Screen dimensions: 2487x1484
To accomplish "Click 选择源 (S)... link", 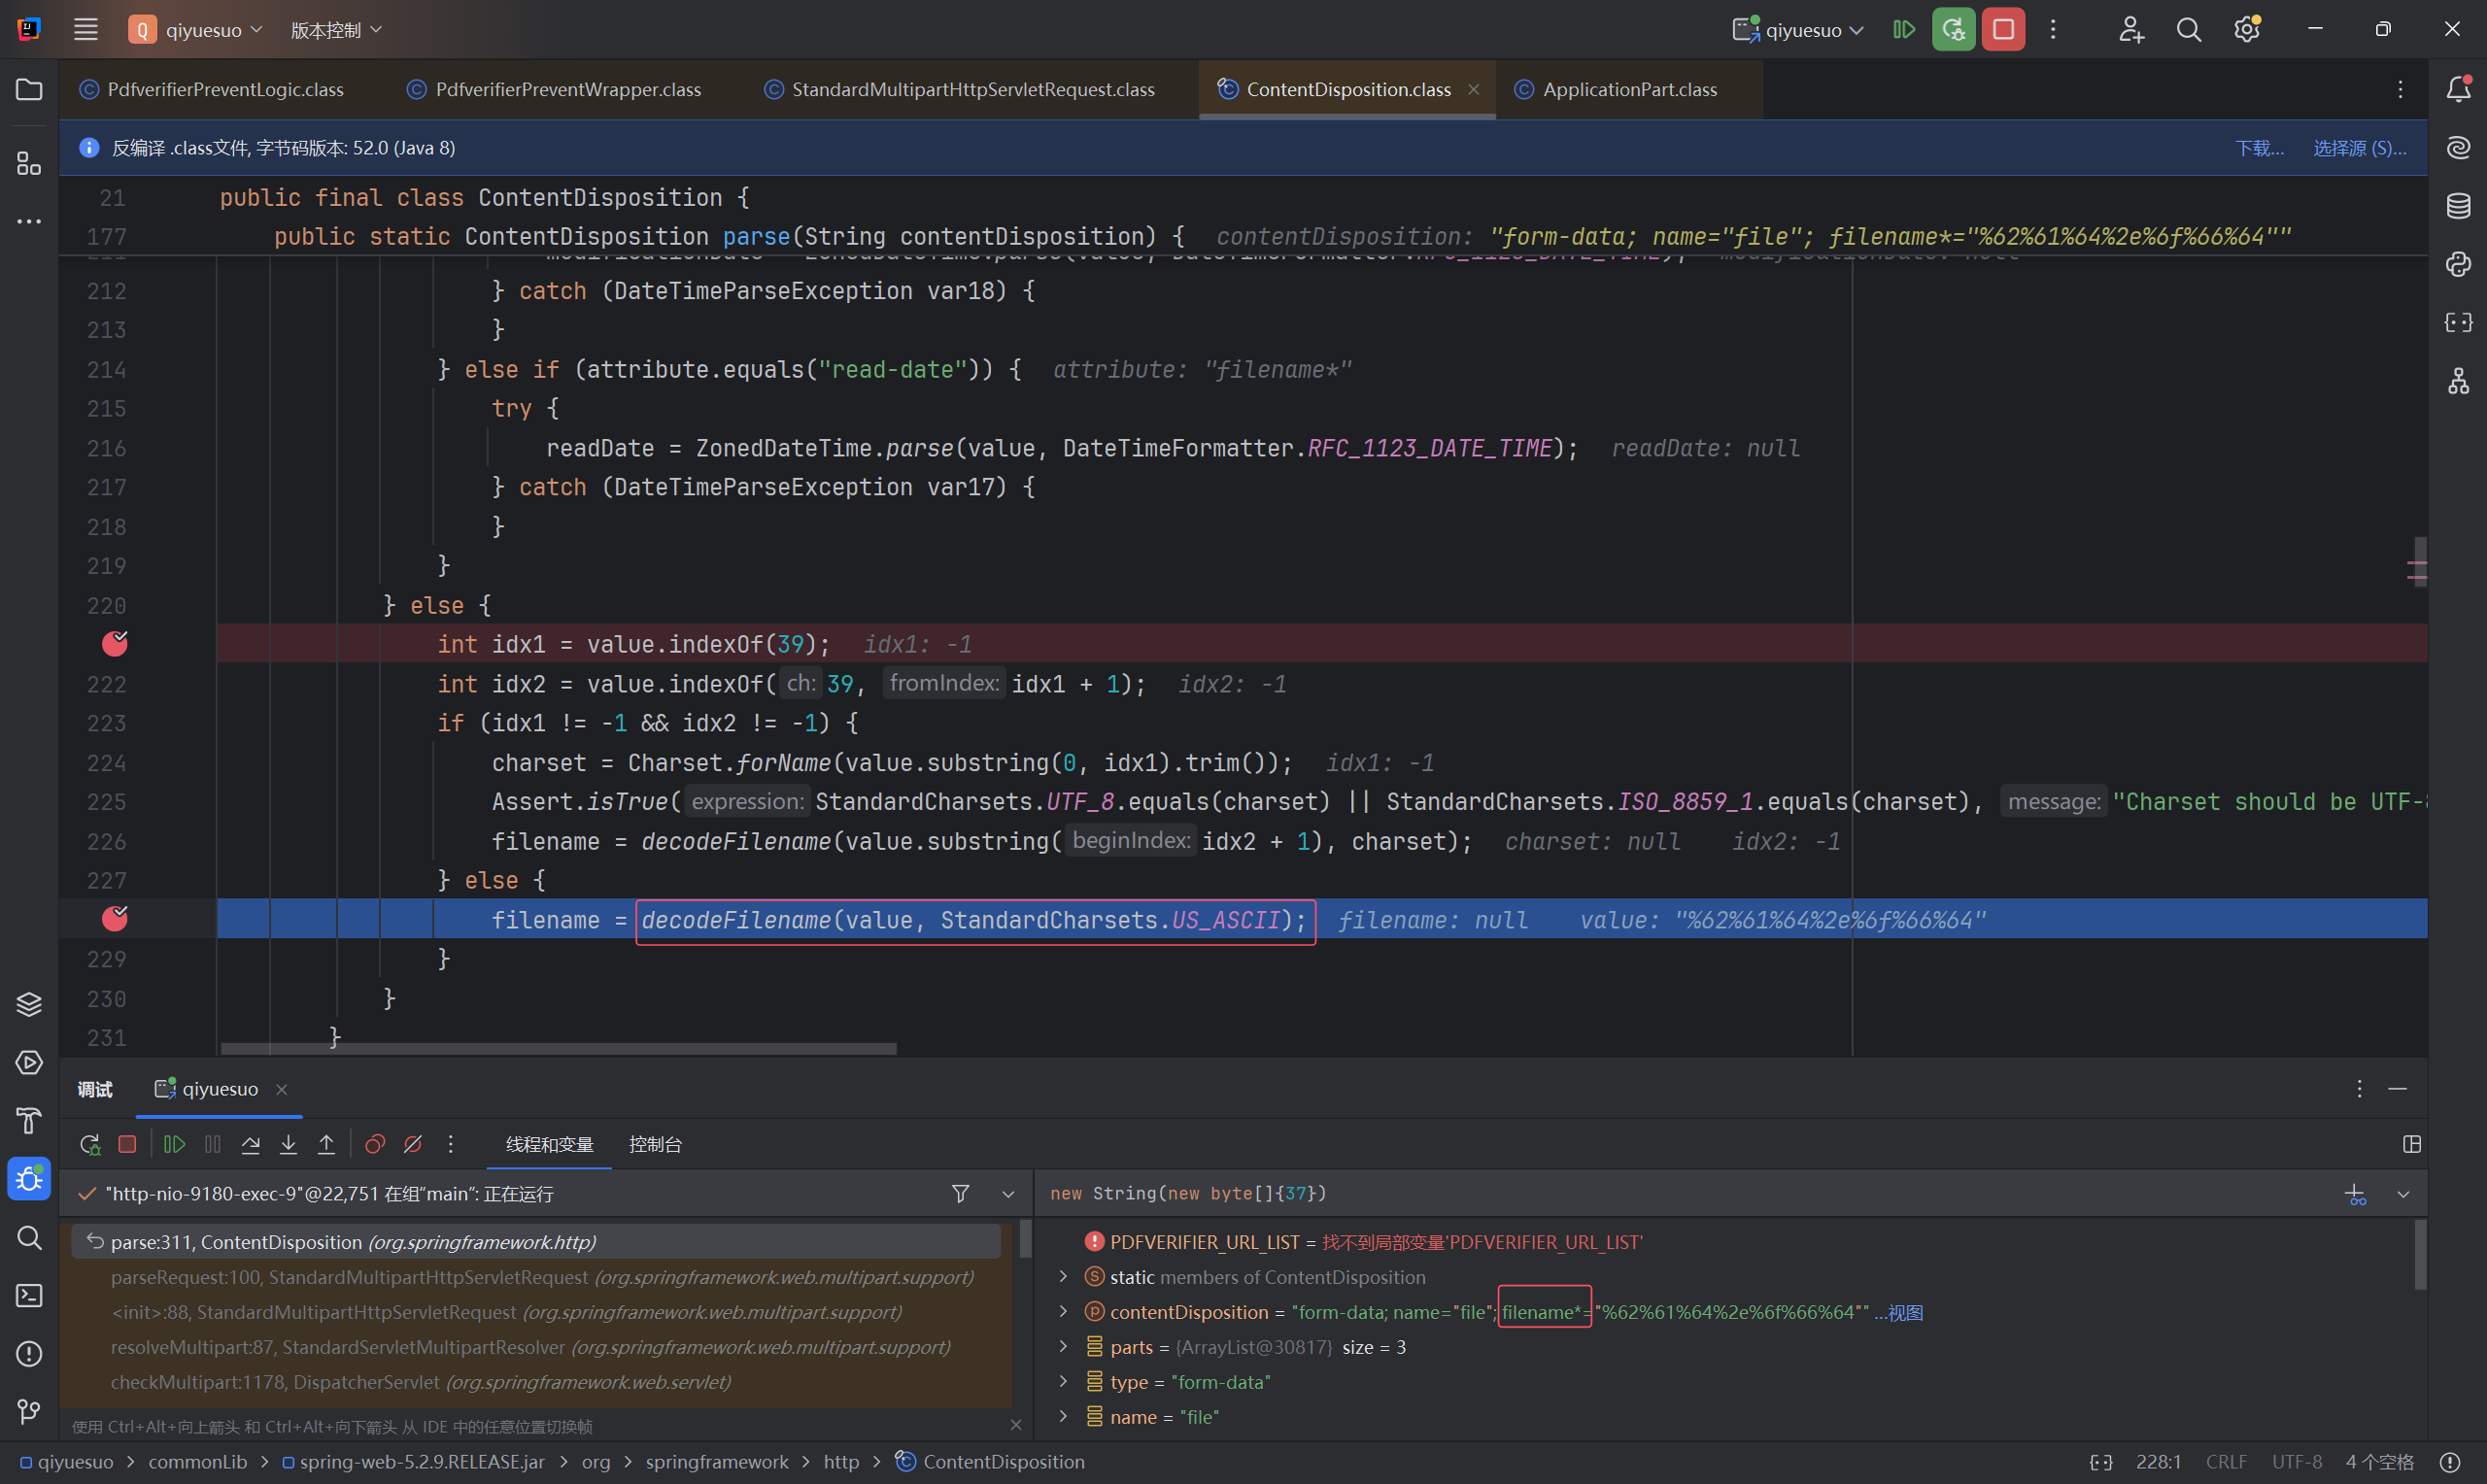I will coord(2358,148).
